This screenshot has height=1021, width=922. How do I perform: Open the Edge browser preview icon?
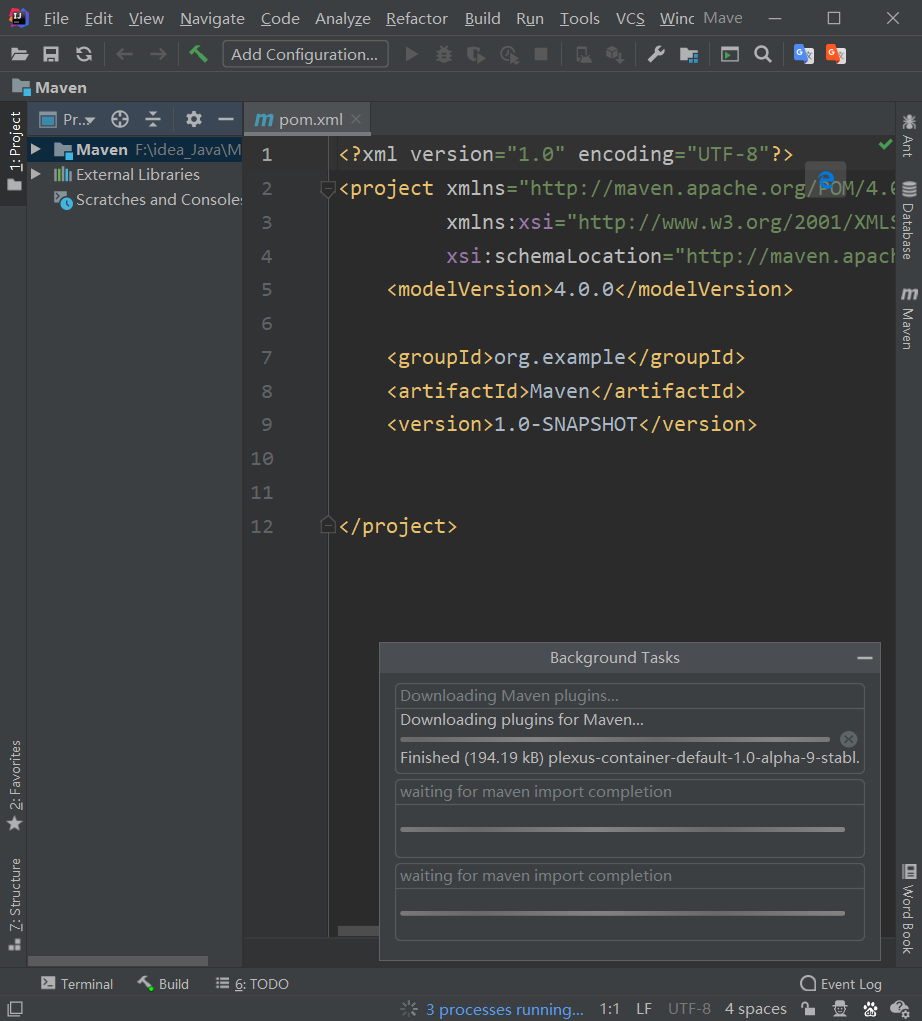click(x=826, y=179)
